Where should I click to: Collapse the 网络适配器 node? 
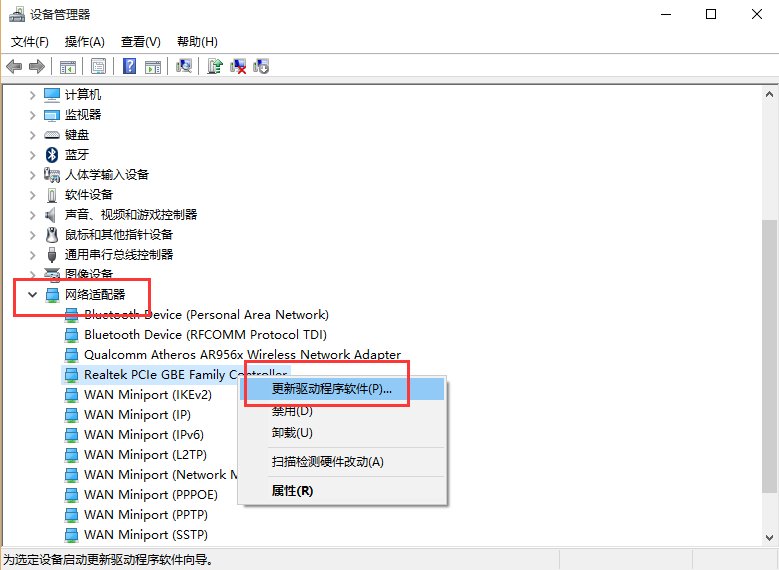(x=32, y=295)
